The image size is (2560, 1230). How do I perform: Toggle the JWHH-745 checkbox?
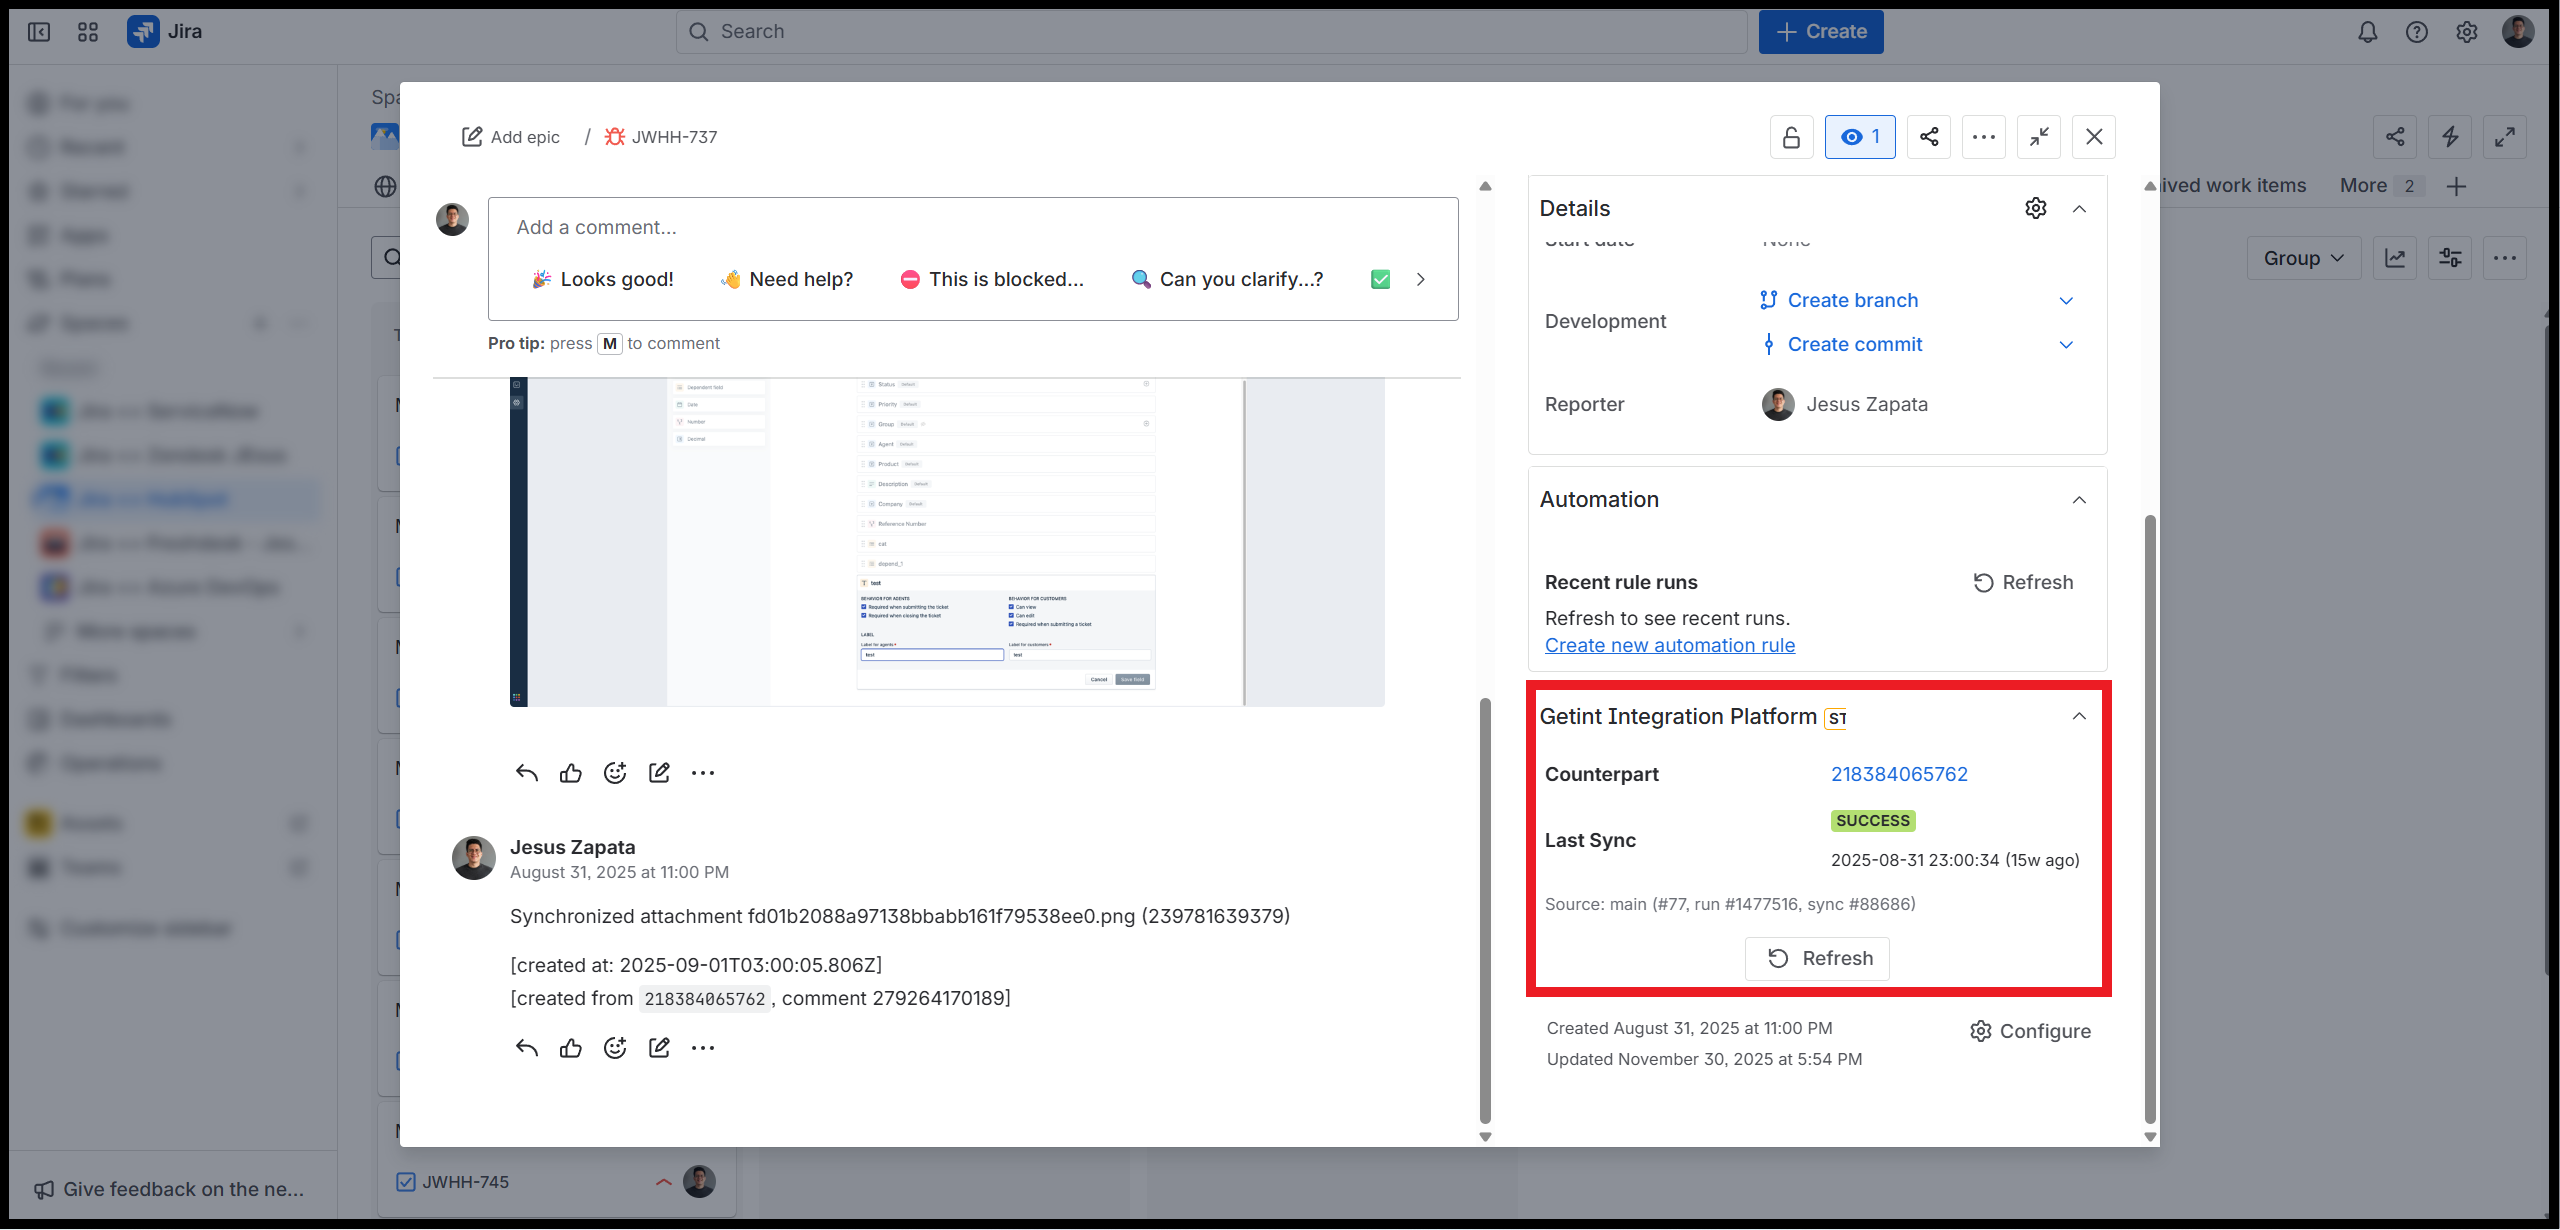pyautogui.click(x=406, y=1182)
